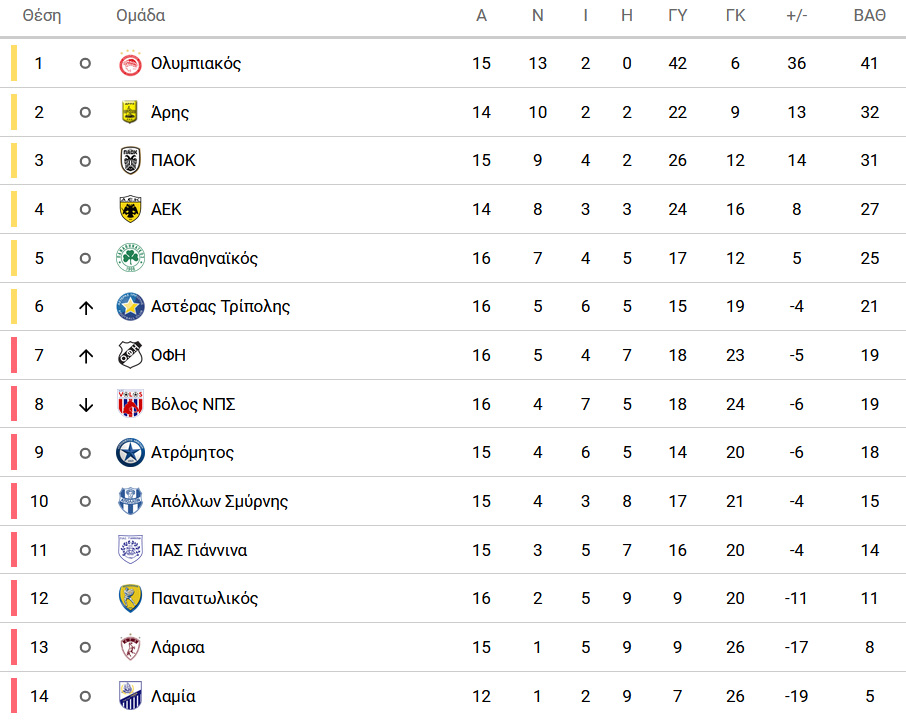Click the up arrow beside ΟΦΗ
906x723 pixels.
pyautogui.click(x=86, y=356)
